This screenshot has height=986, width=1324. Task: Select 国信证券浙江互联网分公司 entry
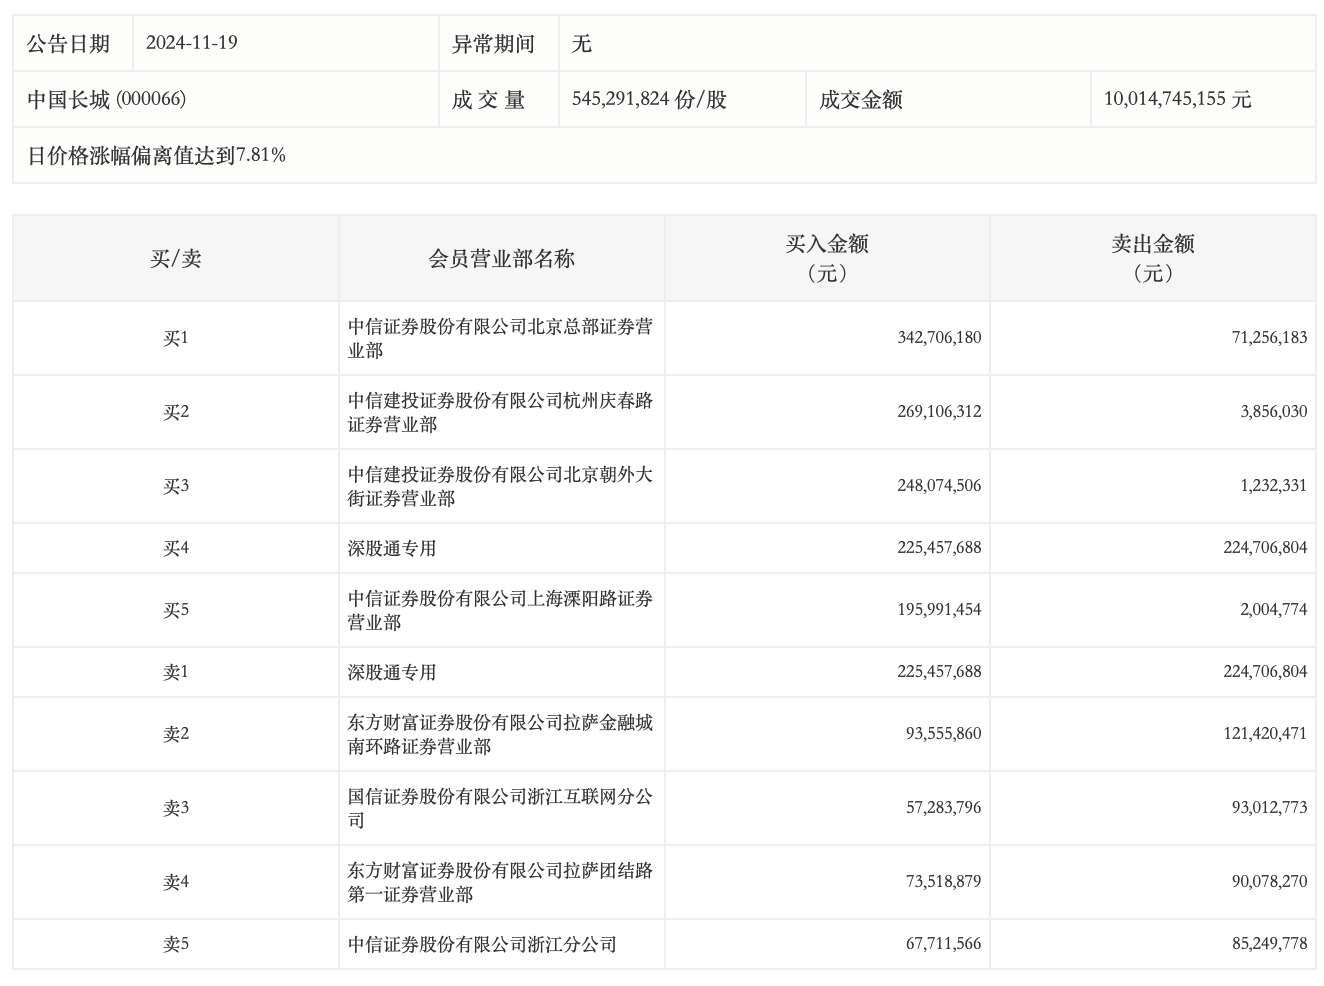[x=500, y=808]
